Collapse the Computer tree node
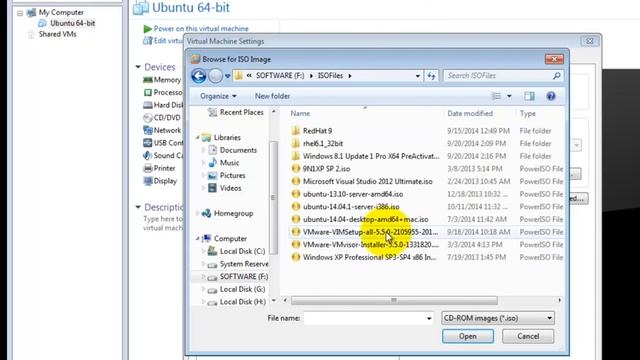 (x=198, y=238)
